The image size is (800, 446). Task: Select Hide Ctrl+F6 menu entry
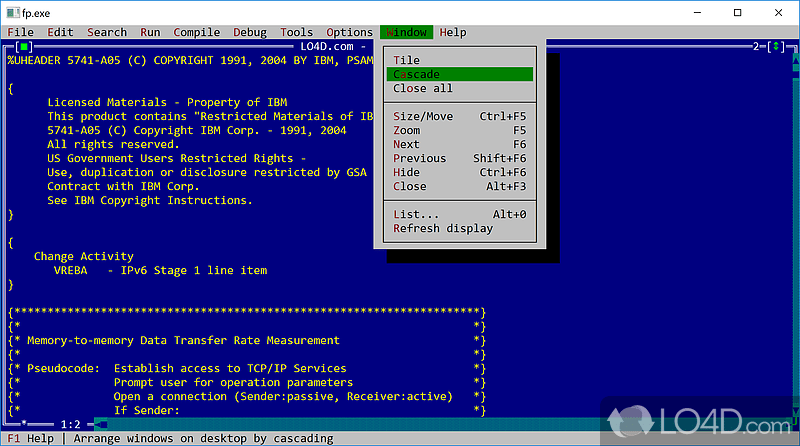coord(460,172)
